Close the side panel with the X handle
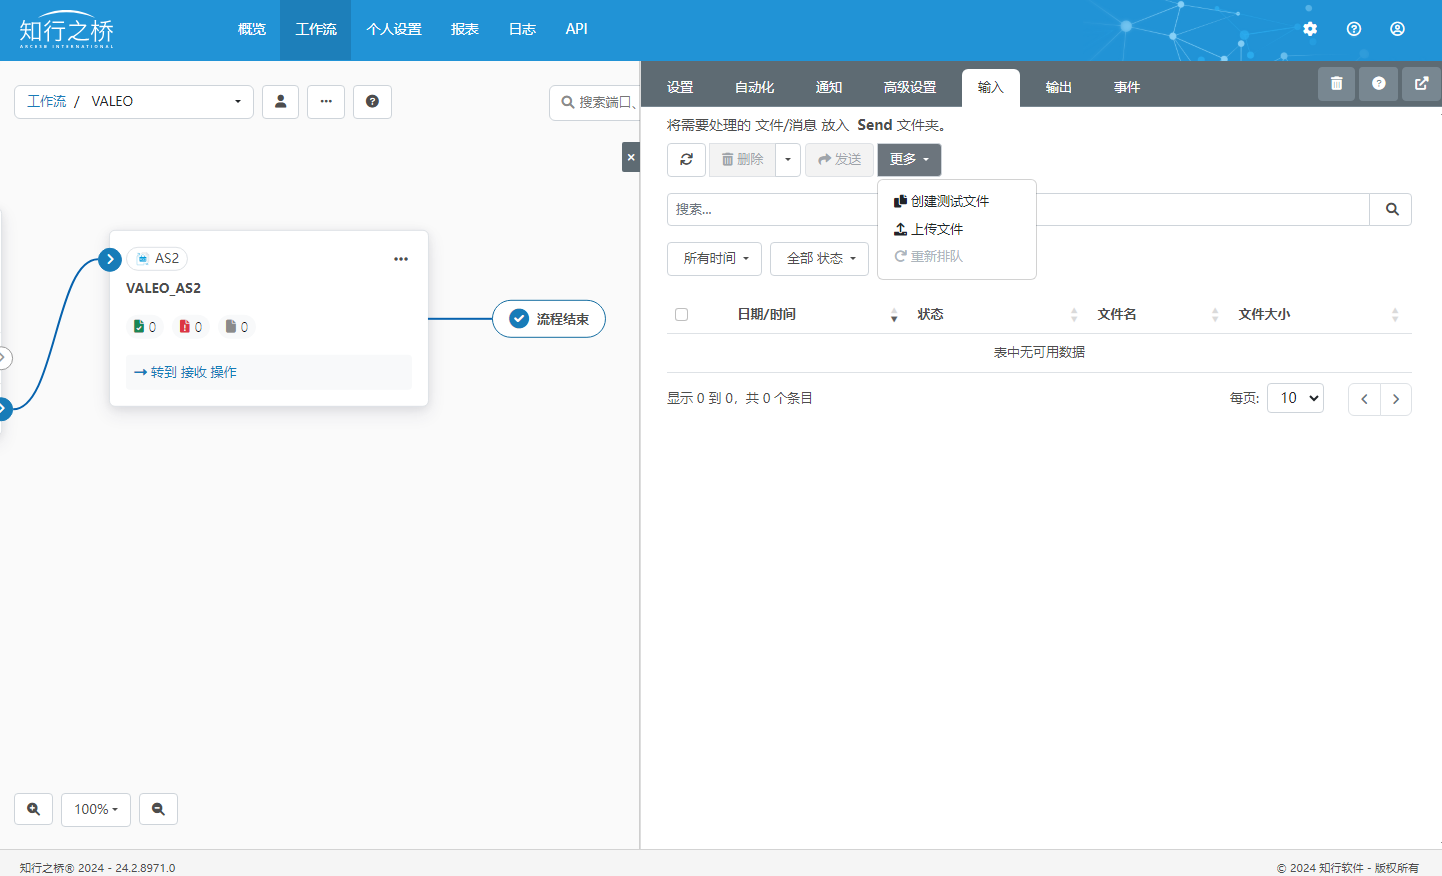Viewport: 1442px width, 876px height. (x=631, y=157)
